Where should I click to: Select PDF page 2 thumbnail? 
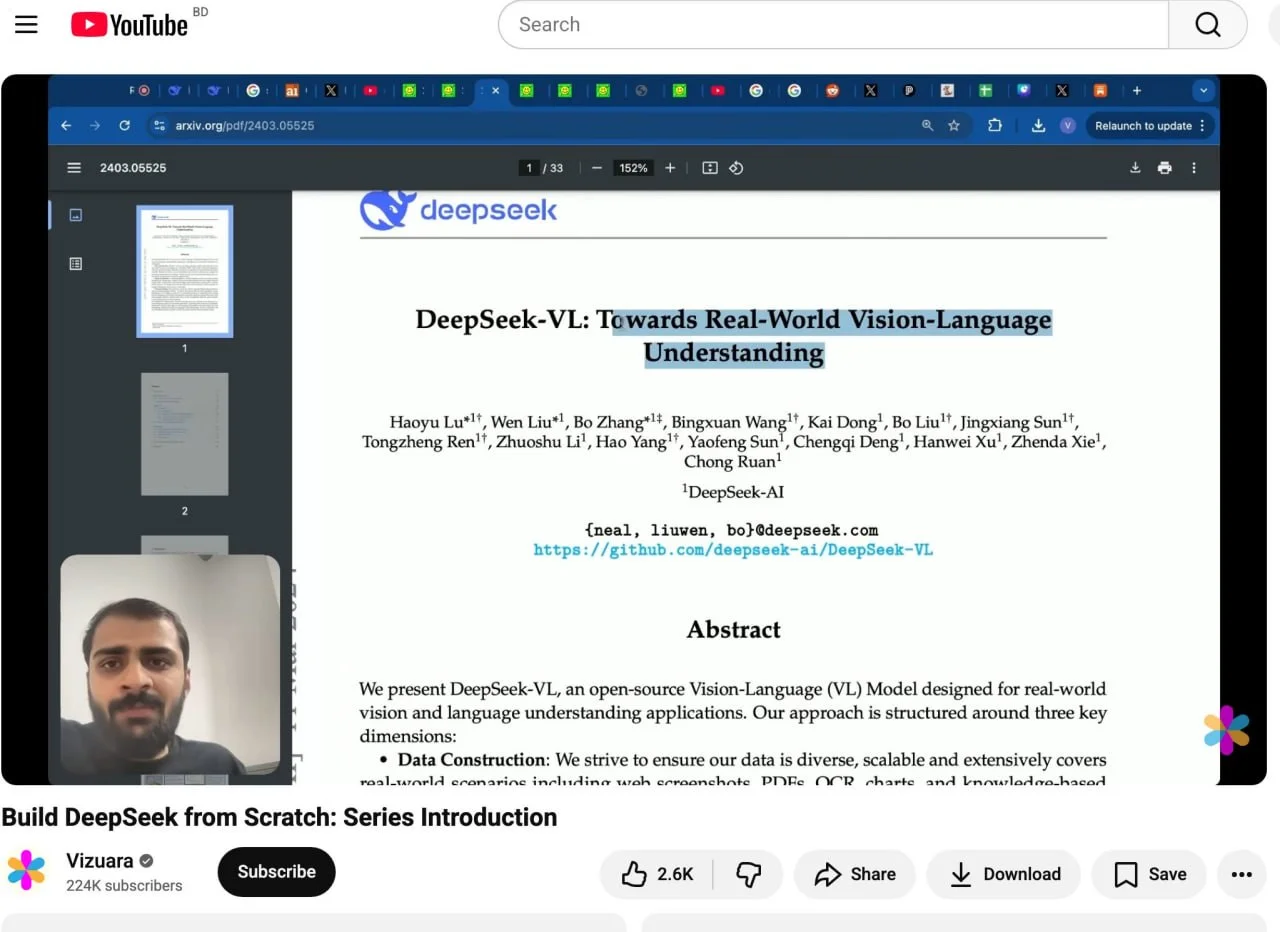coord(184,434)
